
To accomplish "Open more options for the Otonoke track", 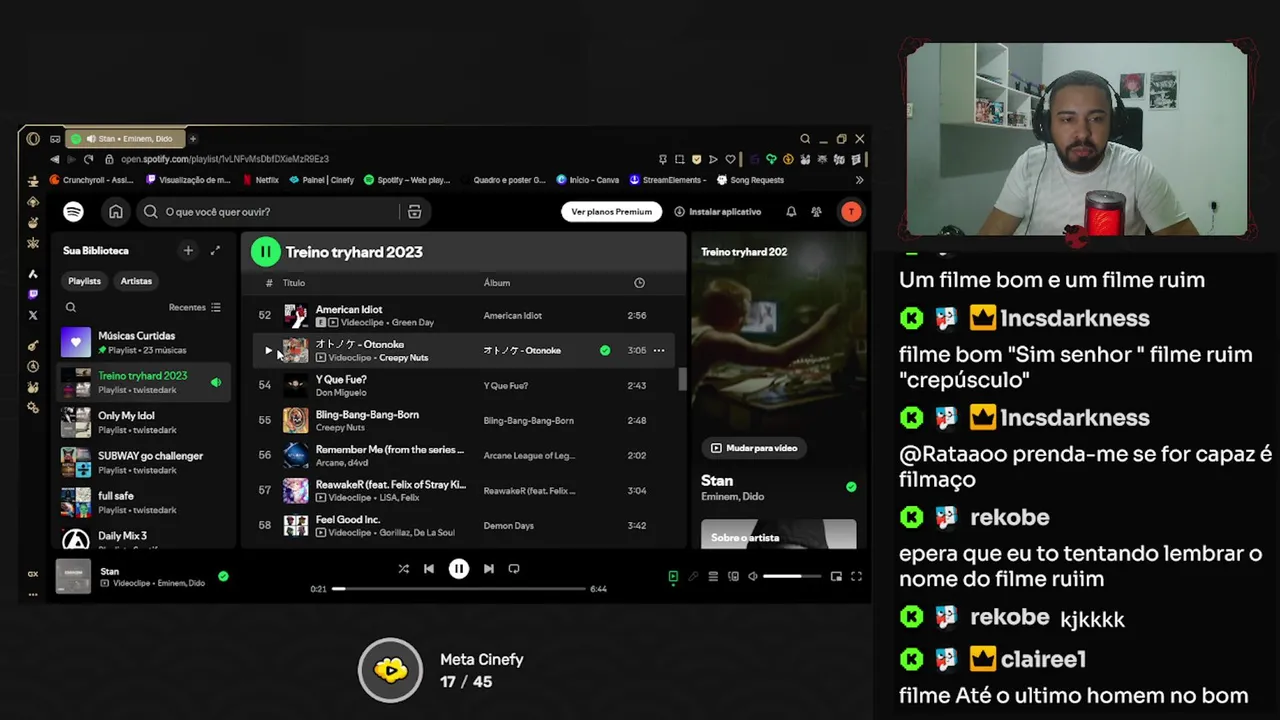I will click(659, 350).
